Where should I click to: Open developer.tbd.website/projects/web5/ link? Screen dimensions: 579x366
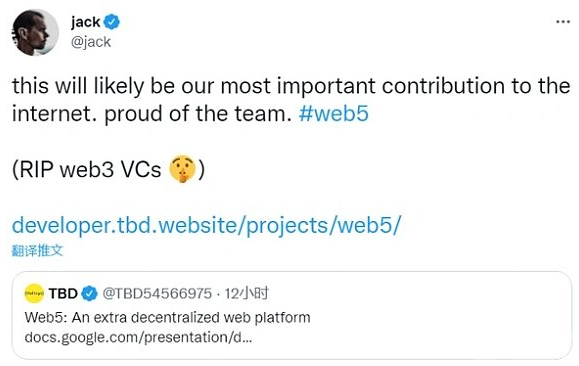206,225
